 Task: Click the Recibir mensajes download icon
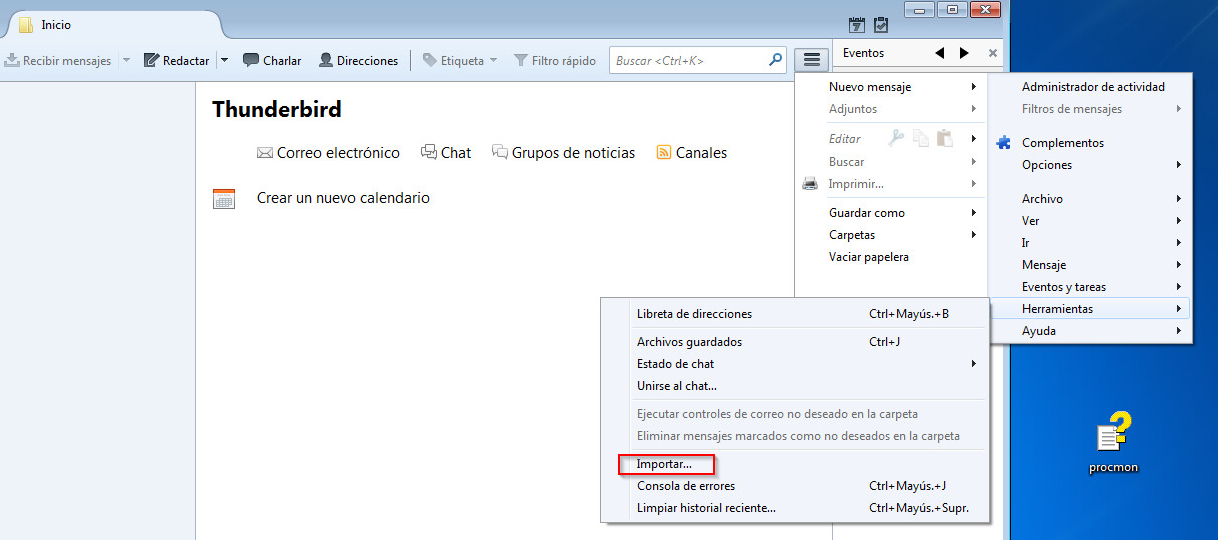point(12,61)
